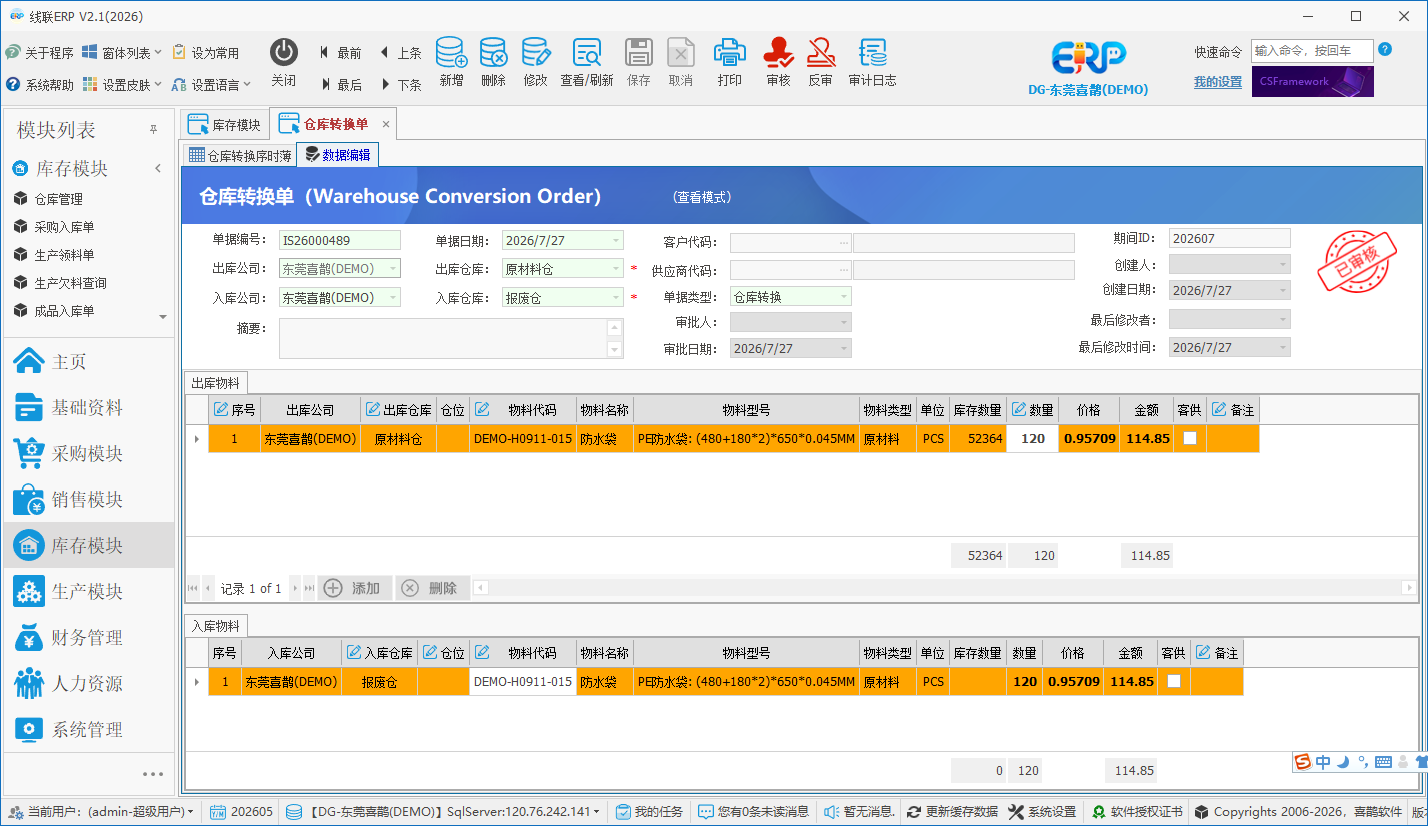Open 生产领料单 in module list
1428x826 pixels.
tap(64, 255)
